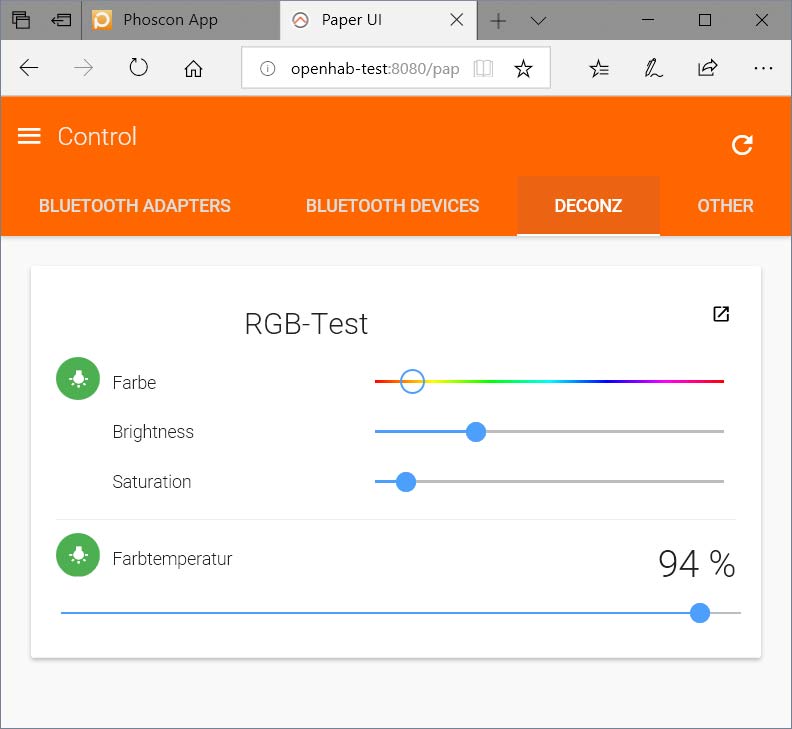792x729 pixels.
Task: Switch to the Bluetooth Adapters tab
Action: [135, 206]
